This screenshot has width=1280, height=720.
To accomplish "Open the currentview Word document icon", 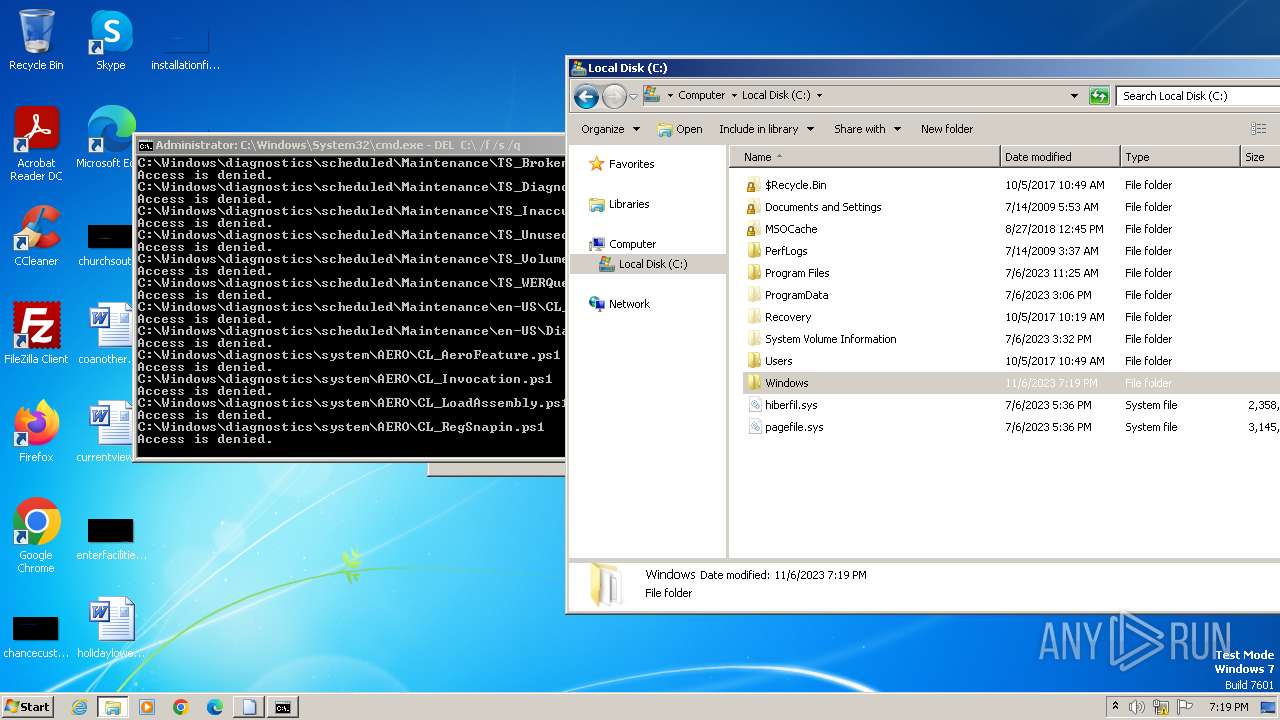I will click(x=108, y=432).
